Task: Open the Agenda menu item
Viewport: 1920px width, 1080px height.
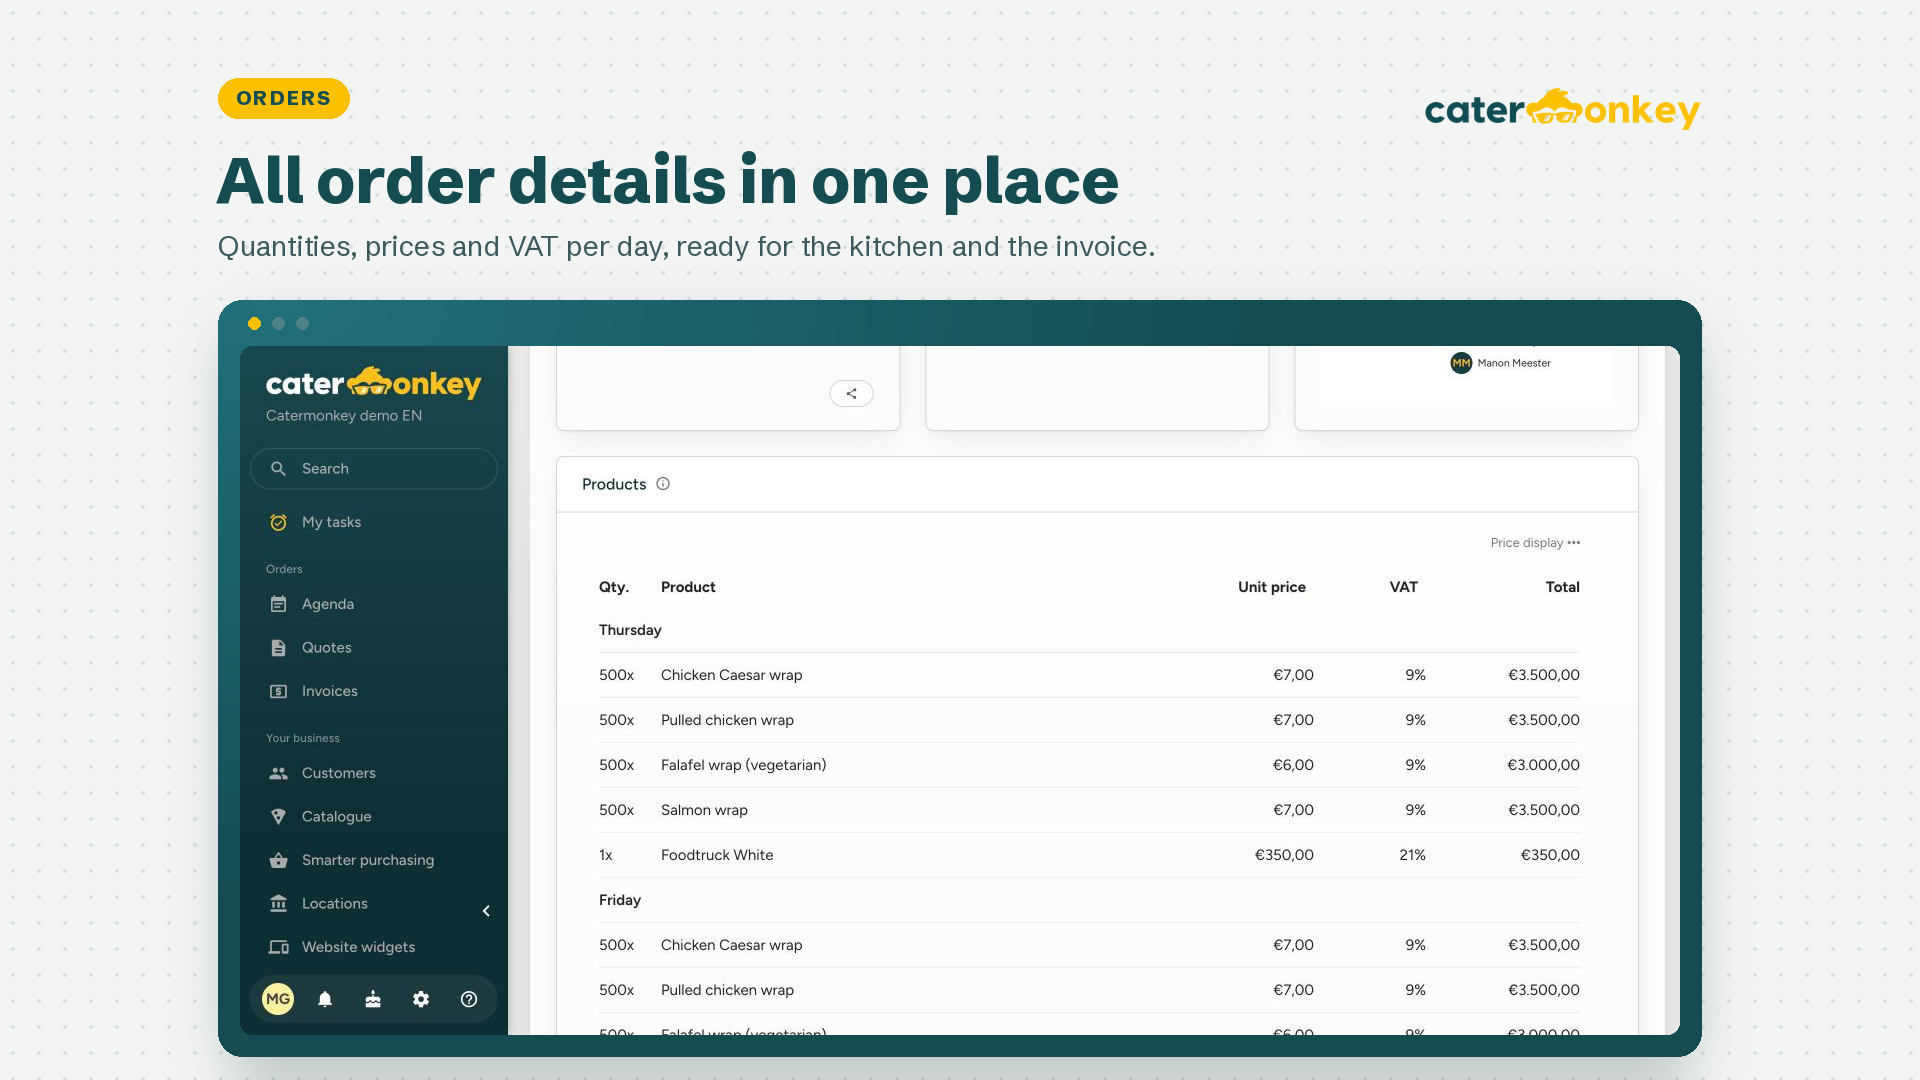Action: pyautogui.click(x=328, y=604)
